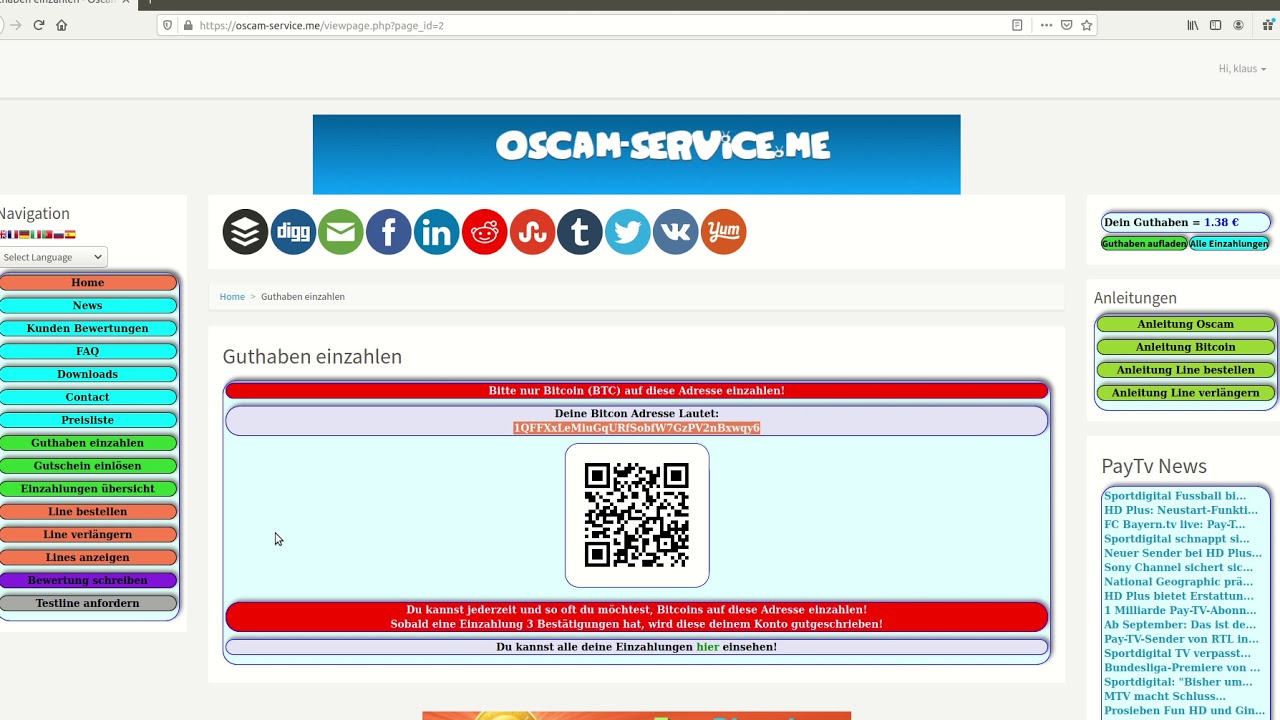The image size is (1280, 720).
Task: Go to browser home page icon
Action: (62, 25)
